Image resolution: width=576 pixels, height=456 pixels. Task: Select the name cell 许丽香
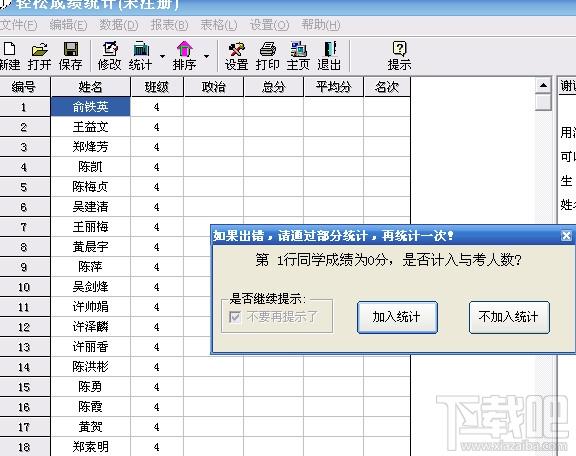click(90, 347)
